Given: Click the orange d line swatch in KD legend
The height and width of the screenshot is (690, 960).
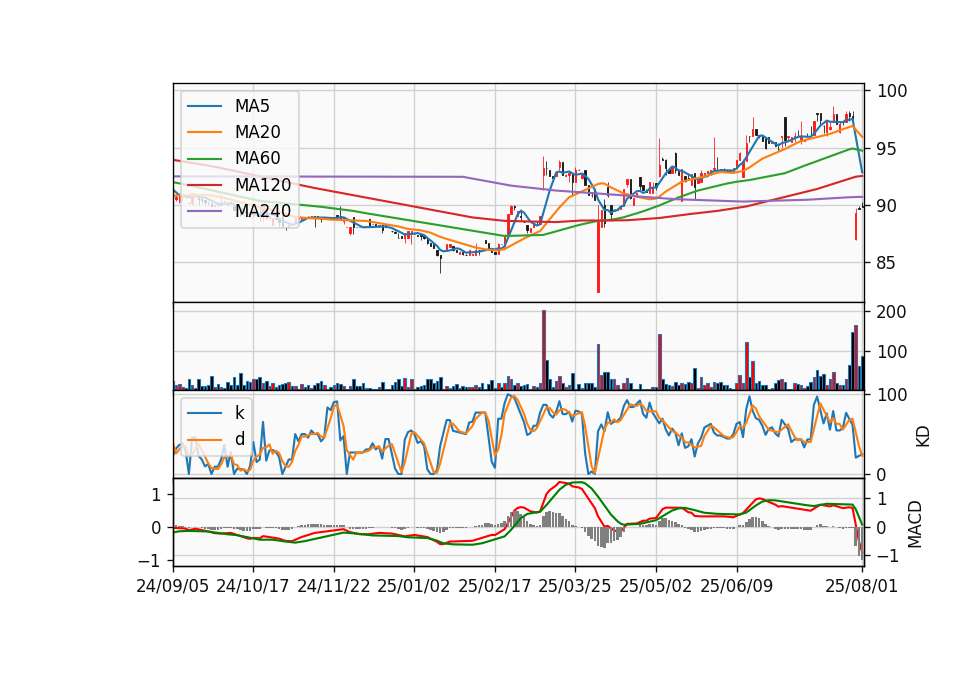Looking at the screenshot, I should click(204, 439).
